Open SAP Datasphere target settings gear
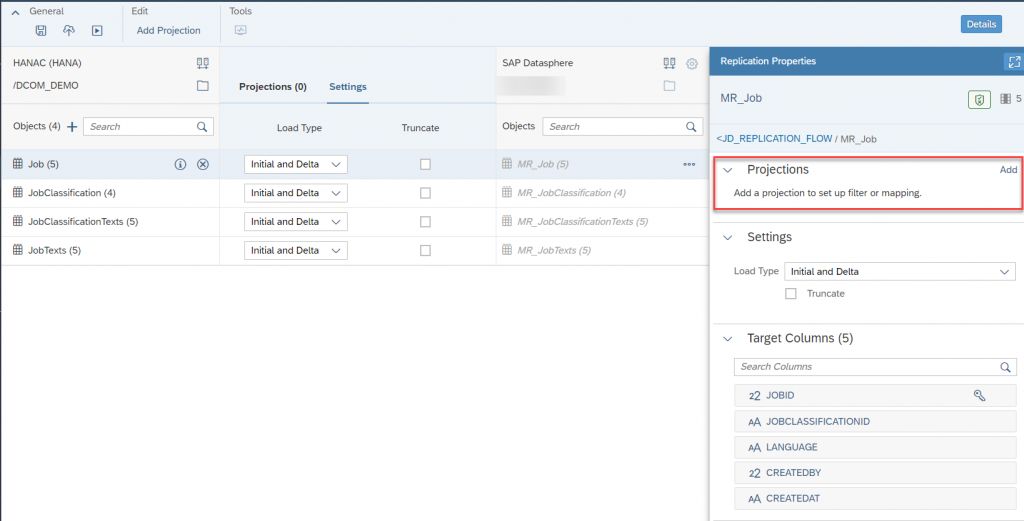The image size is (1024, 521). tap(692, 63)
